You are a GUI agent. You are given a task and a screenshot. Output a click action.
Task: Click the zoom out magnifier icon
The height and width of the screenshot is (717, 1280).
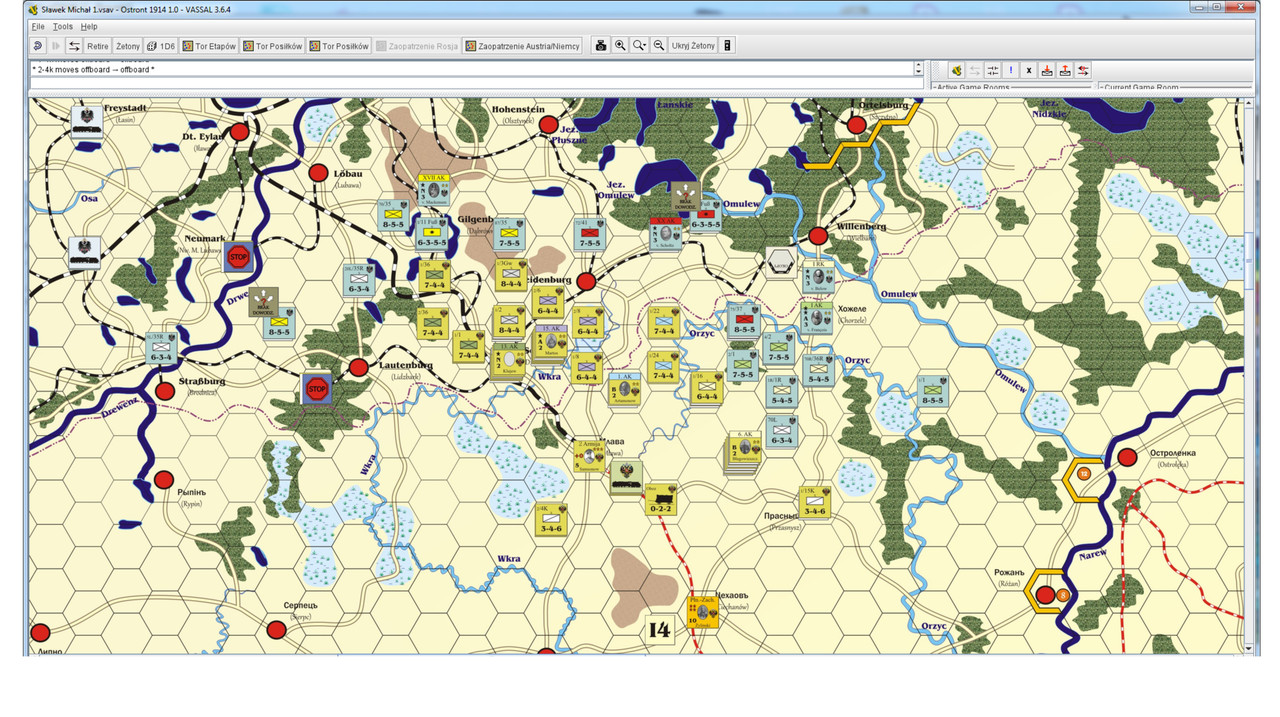click(659, 46)
